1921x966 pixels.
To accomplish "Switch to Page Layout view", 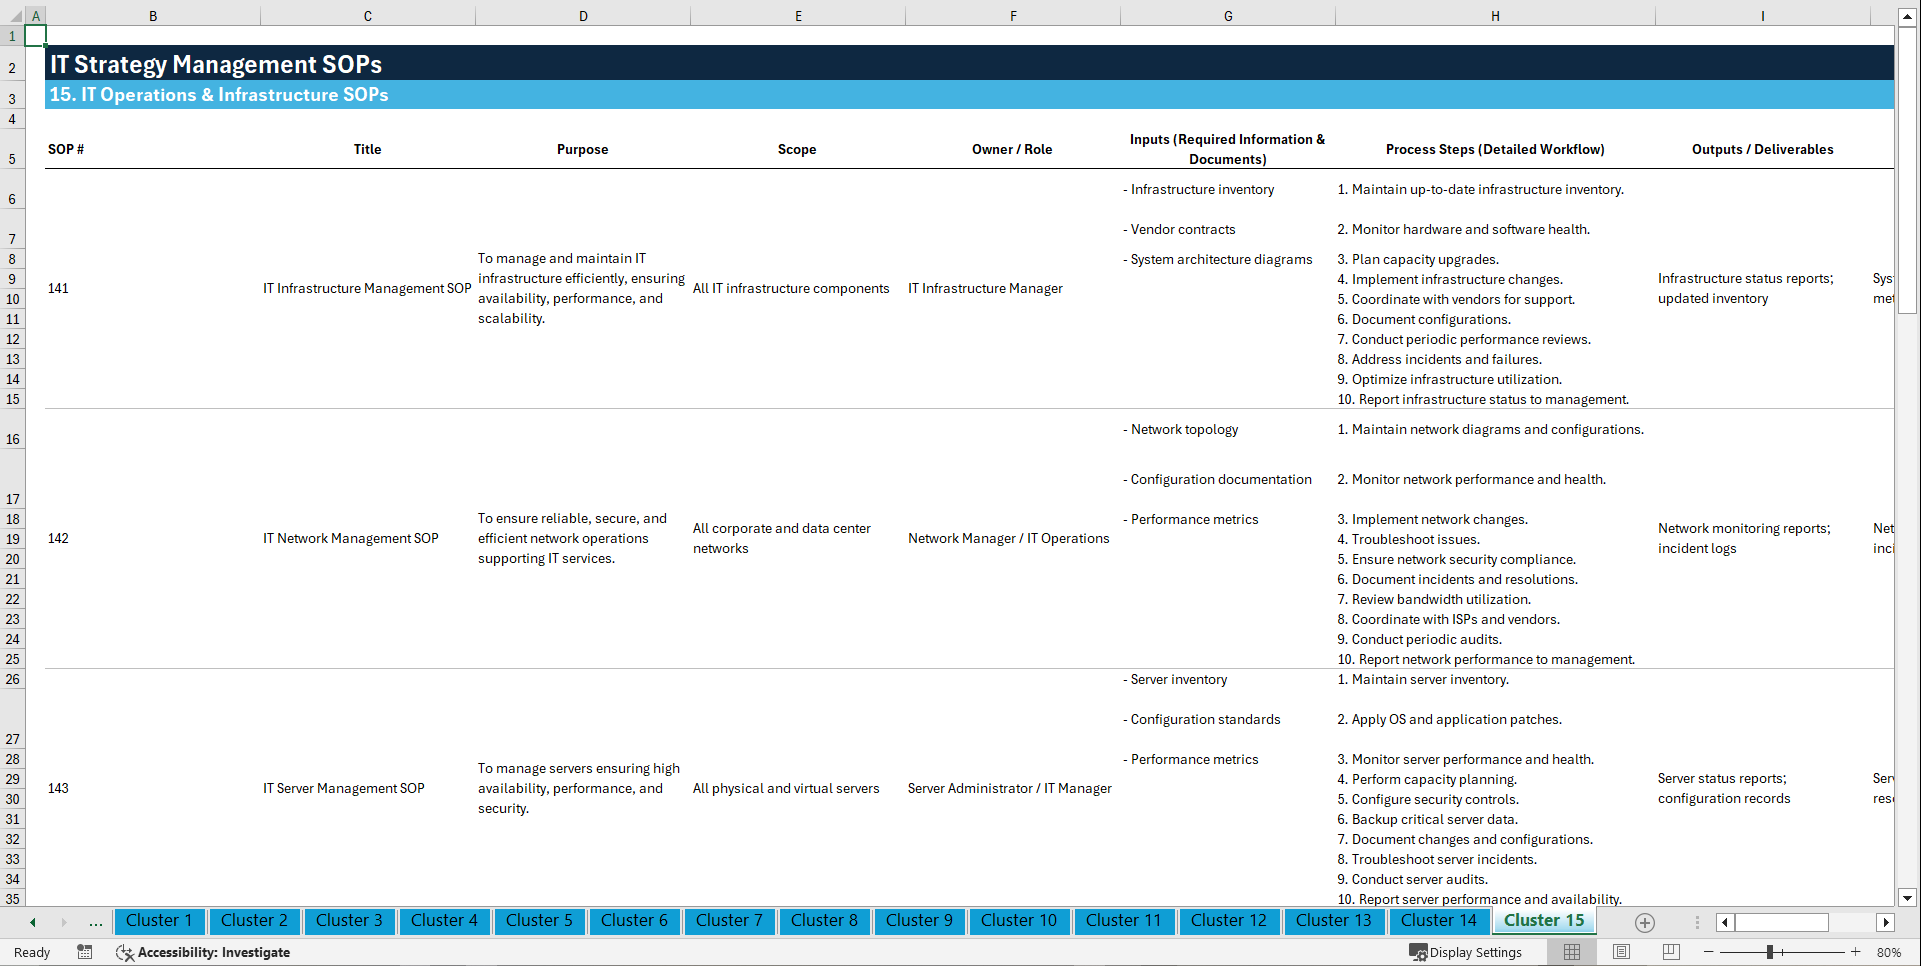I will 1621,951.
